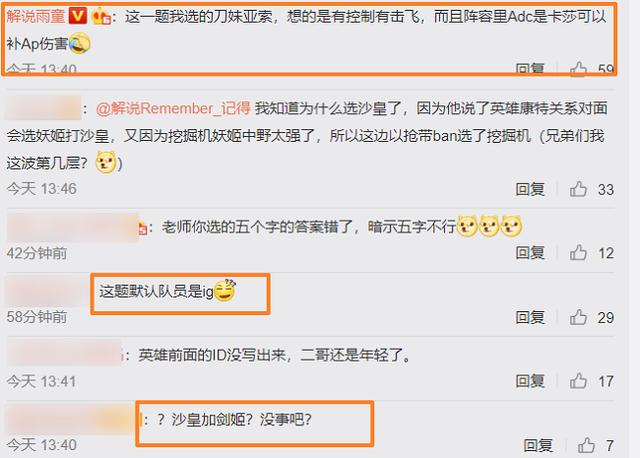Reply to the 13:46 comment
Viewport: 640px width, 458px height.
tap(530, 189)
